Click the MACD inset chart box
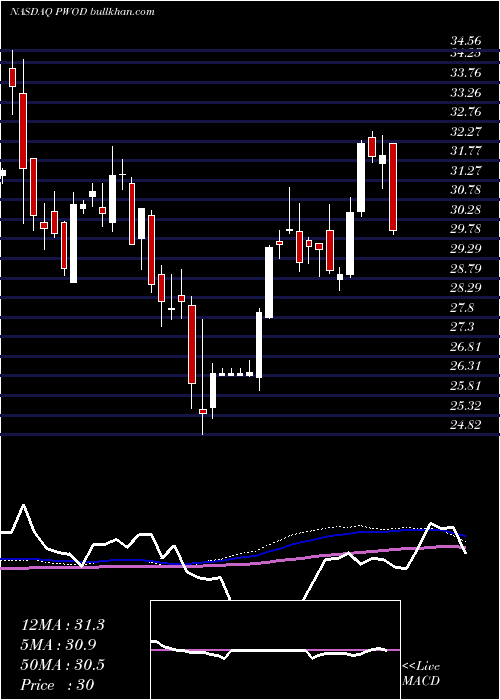Screen dimensions: 500x700 [275, 650]
